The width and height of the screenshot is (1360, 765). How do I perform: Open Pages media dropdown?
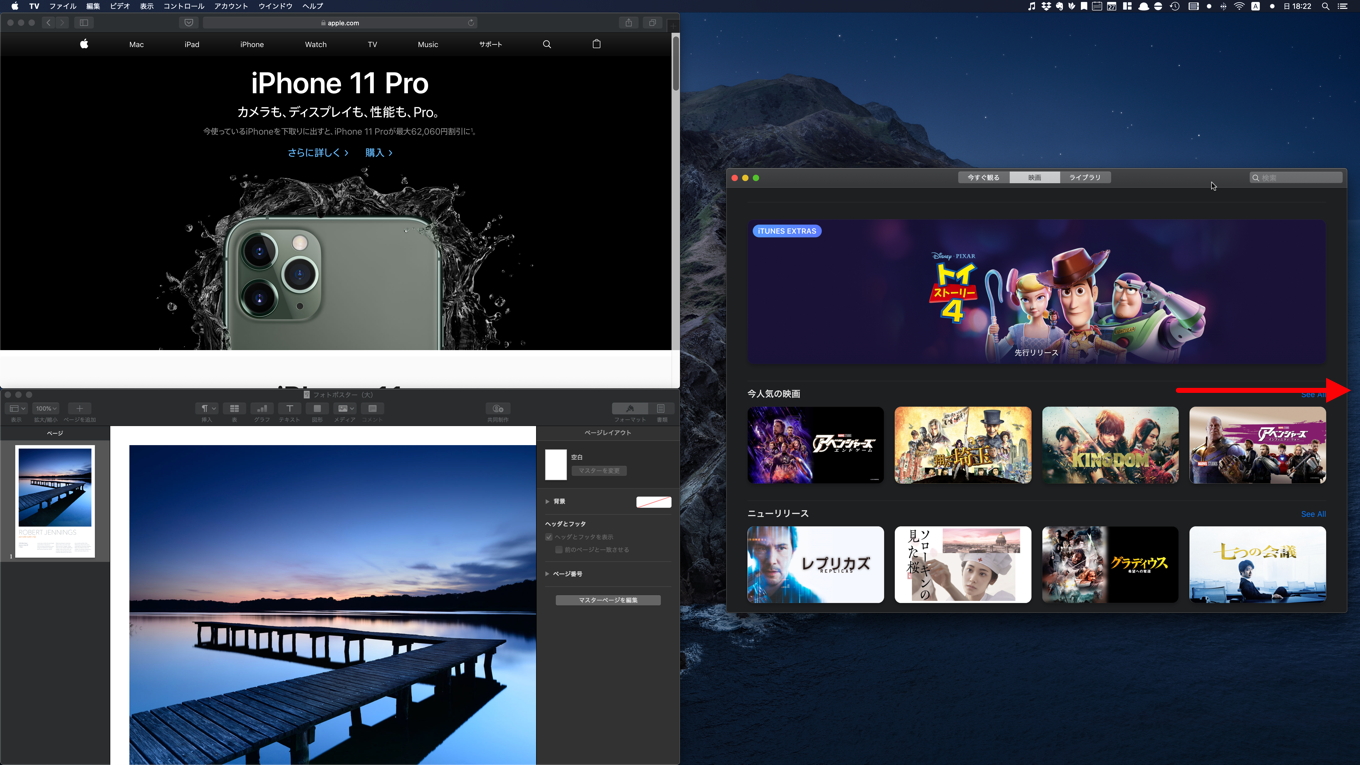pos(344,408)
